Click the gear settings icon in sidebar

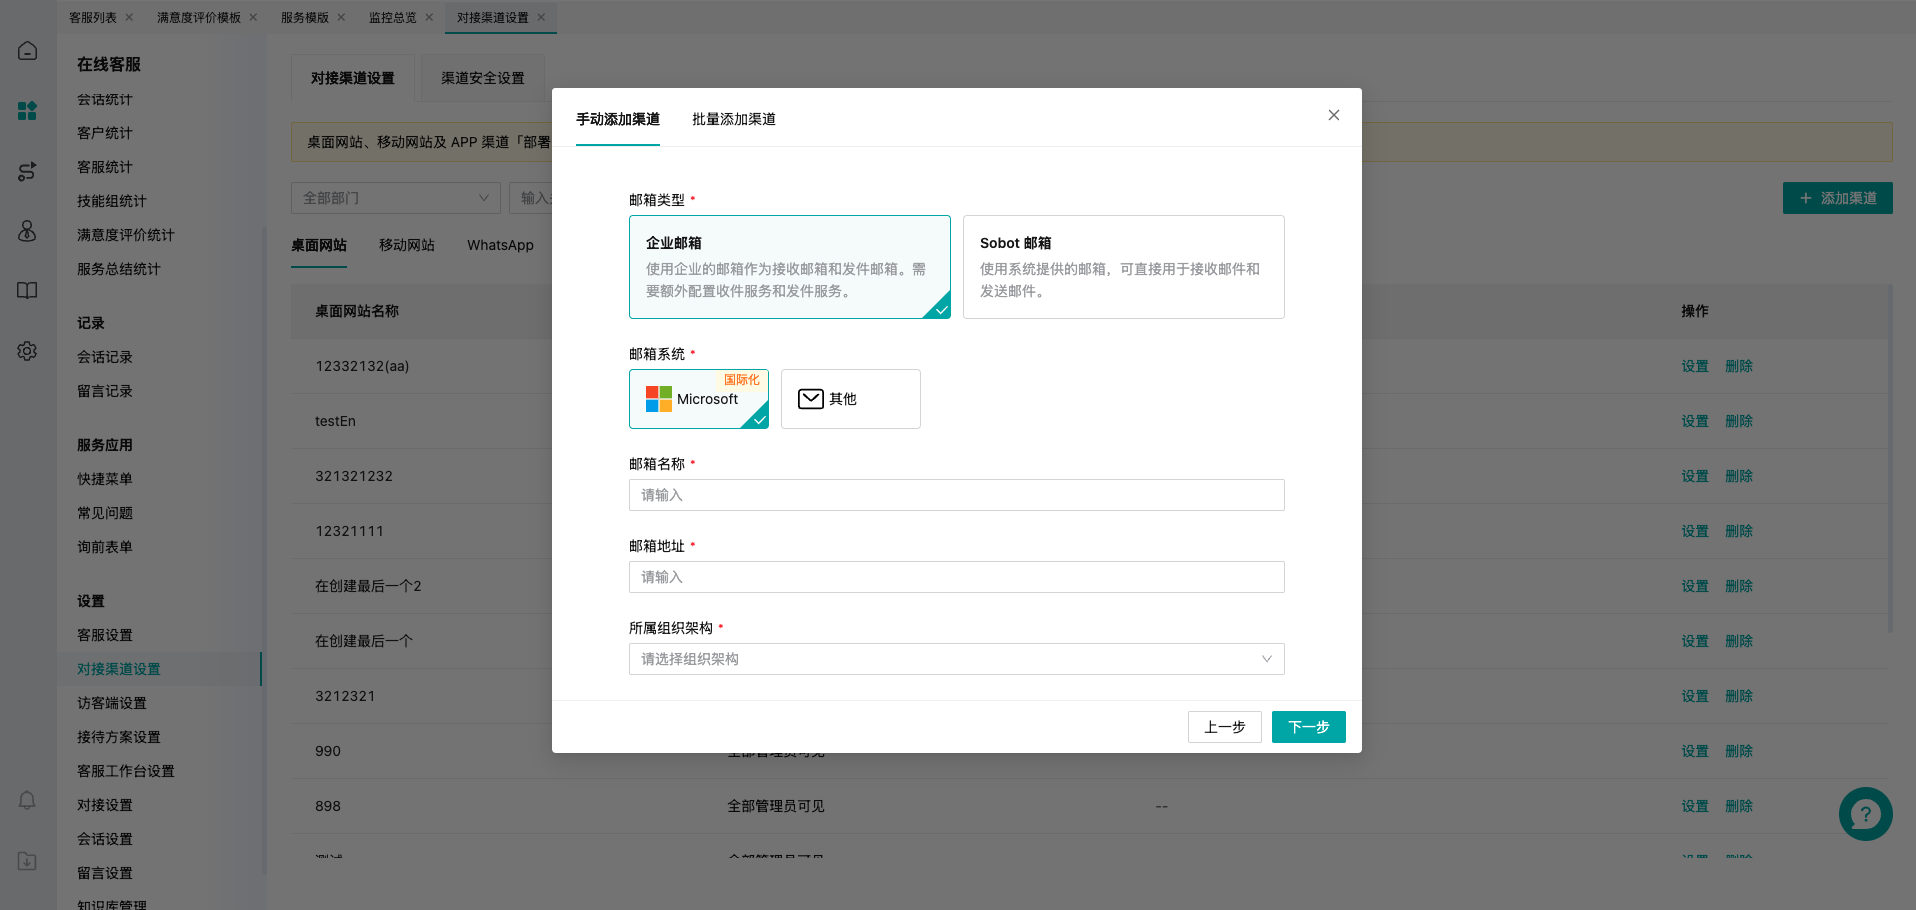(28, 351)
